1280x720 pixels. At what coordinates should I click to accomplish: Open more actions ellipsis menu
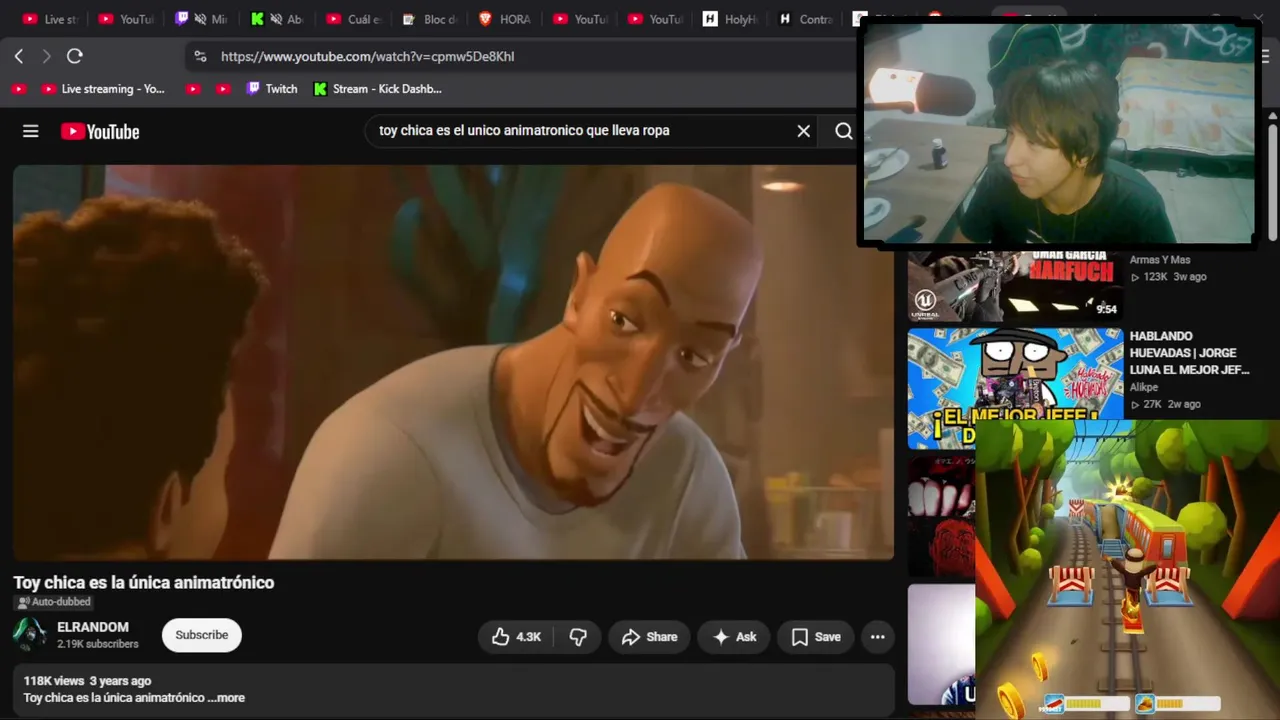(x=877, y=637)
